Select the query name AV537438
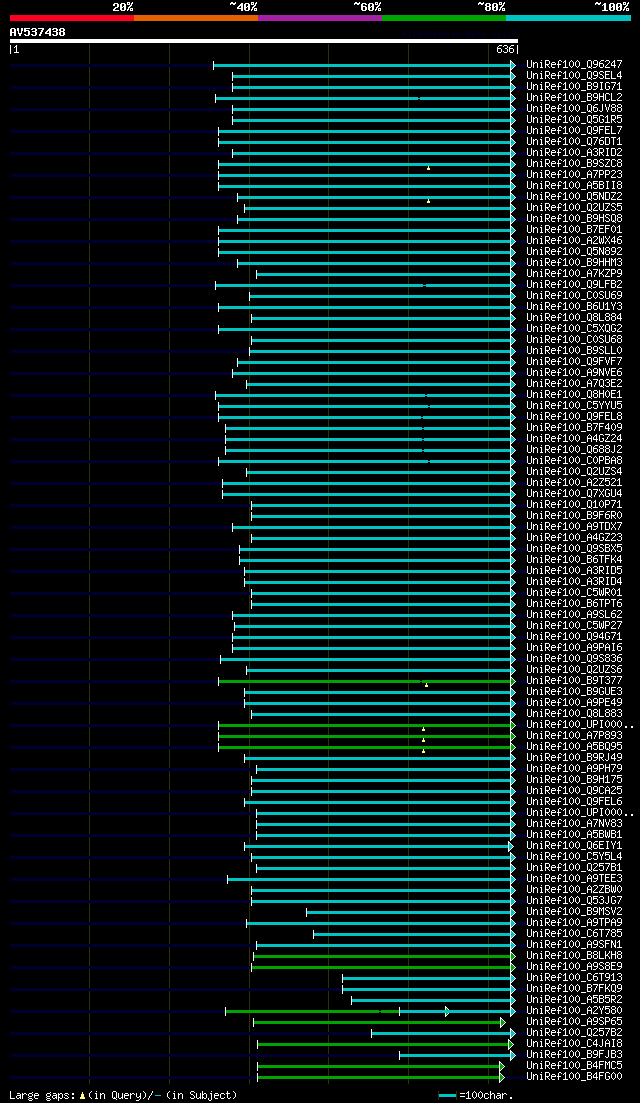Image resolution: width=640 pixels, height=1103 pixels. click(x=37, y=32)
